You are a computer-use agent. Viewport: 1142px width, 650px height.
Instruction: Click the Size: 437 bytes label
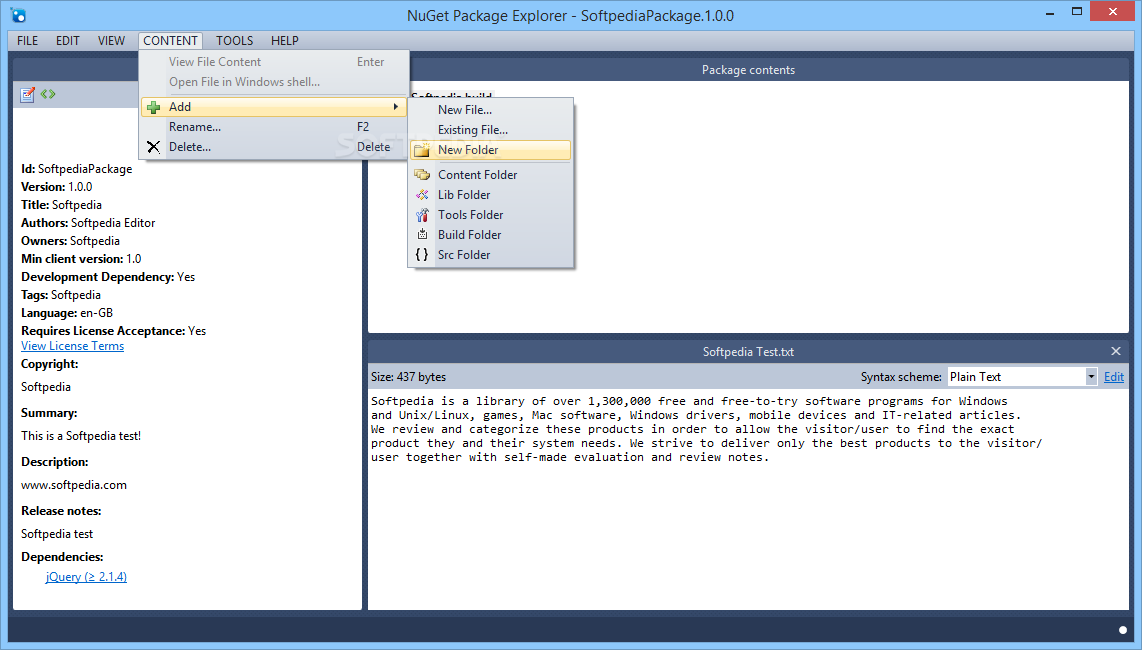click(409, 377)
